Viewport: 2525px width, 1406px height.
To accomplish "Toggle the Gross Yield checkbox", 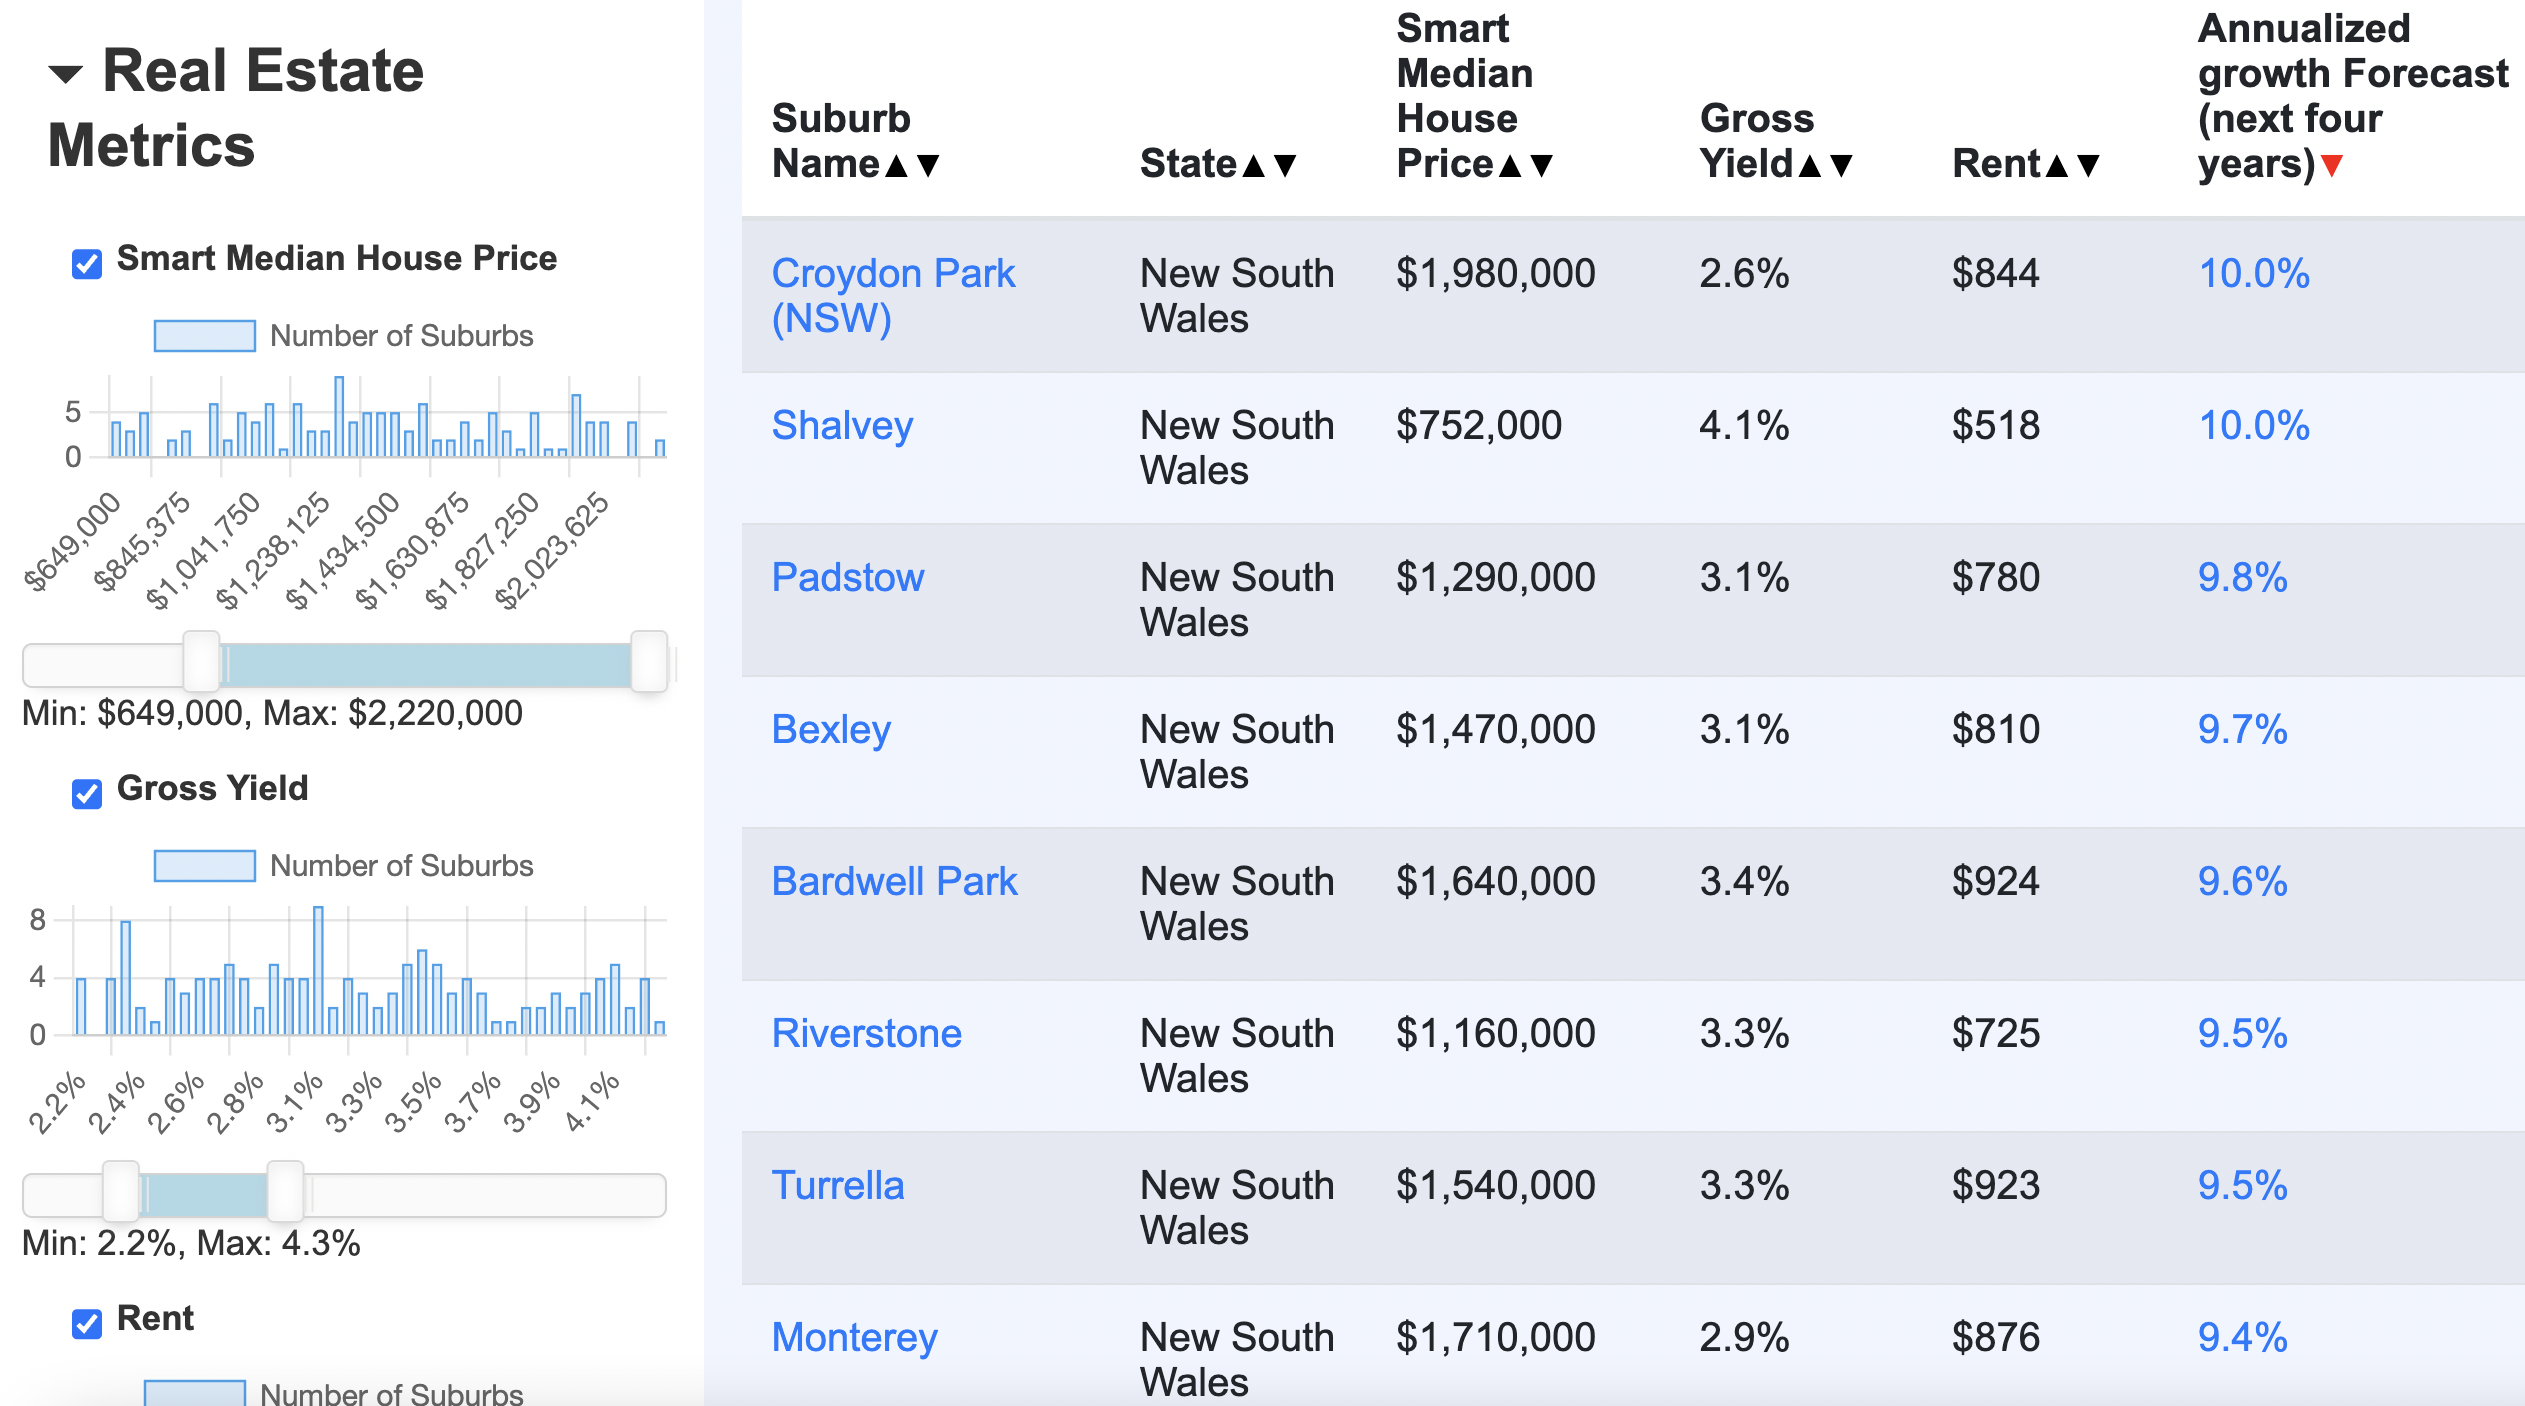I will [87, 793].
